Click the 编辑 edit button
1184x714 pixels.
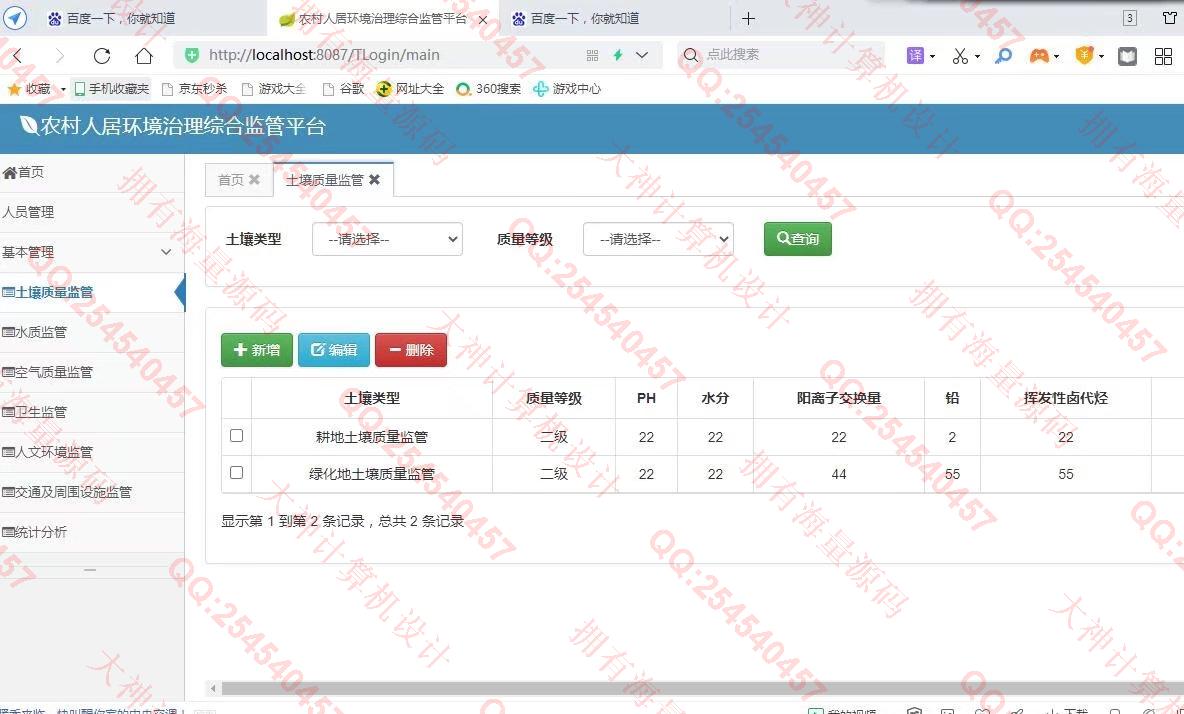tap(334, 350)
